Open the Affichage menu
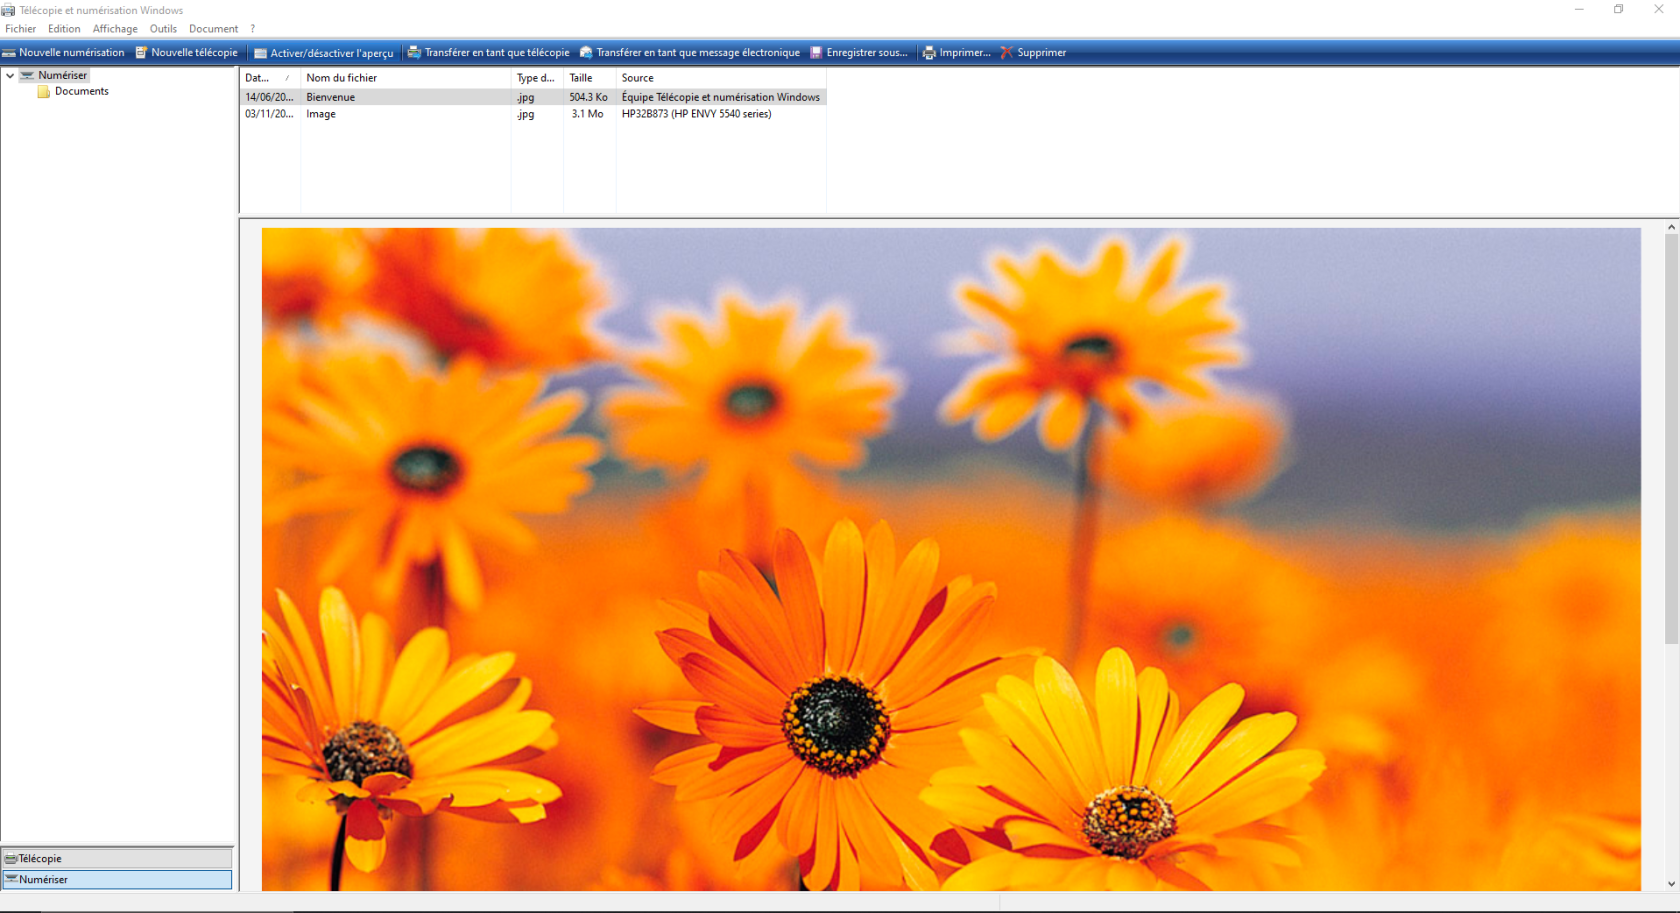Screen dimensions: 1680x913 click(115, 29)
